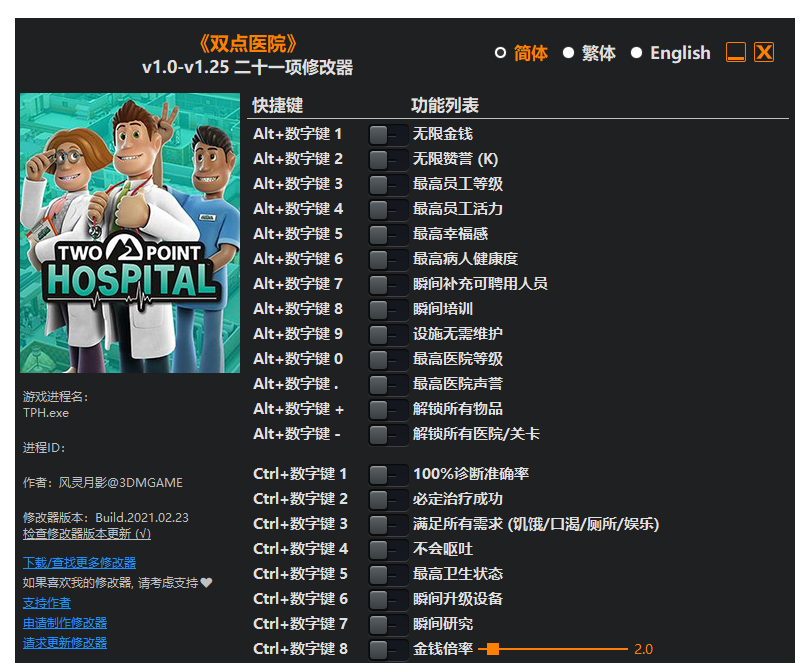The image size is (811, 663).
Task: Click the Ctrl+数字键 8 hotkey label
Action: (x=301, y=649)
